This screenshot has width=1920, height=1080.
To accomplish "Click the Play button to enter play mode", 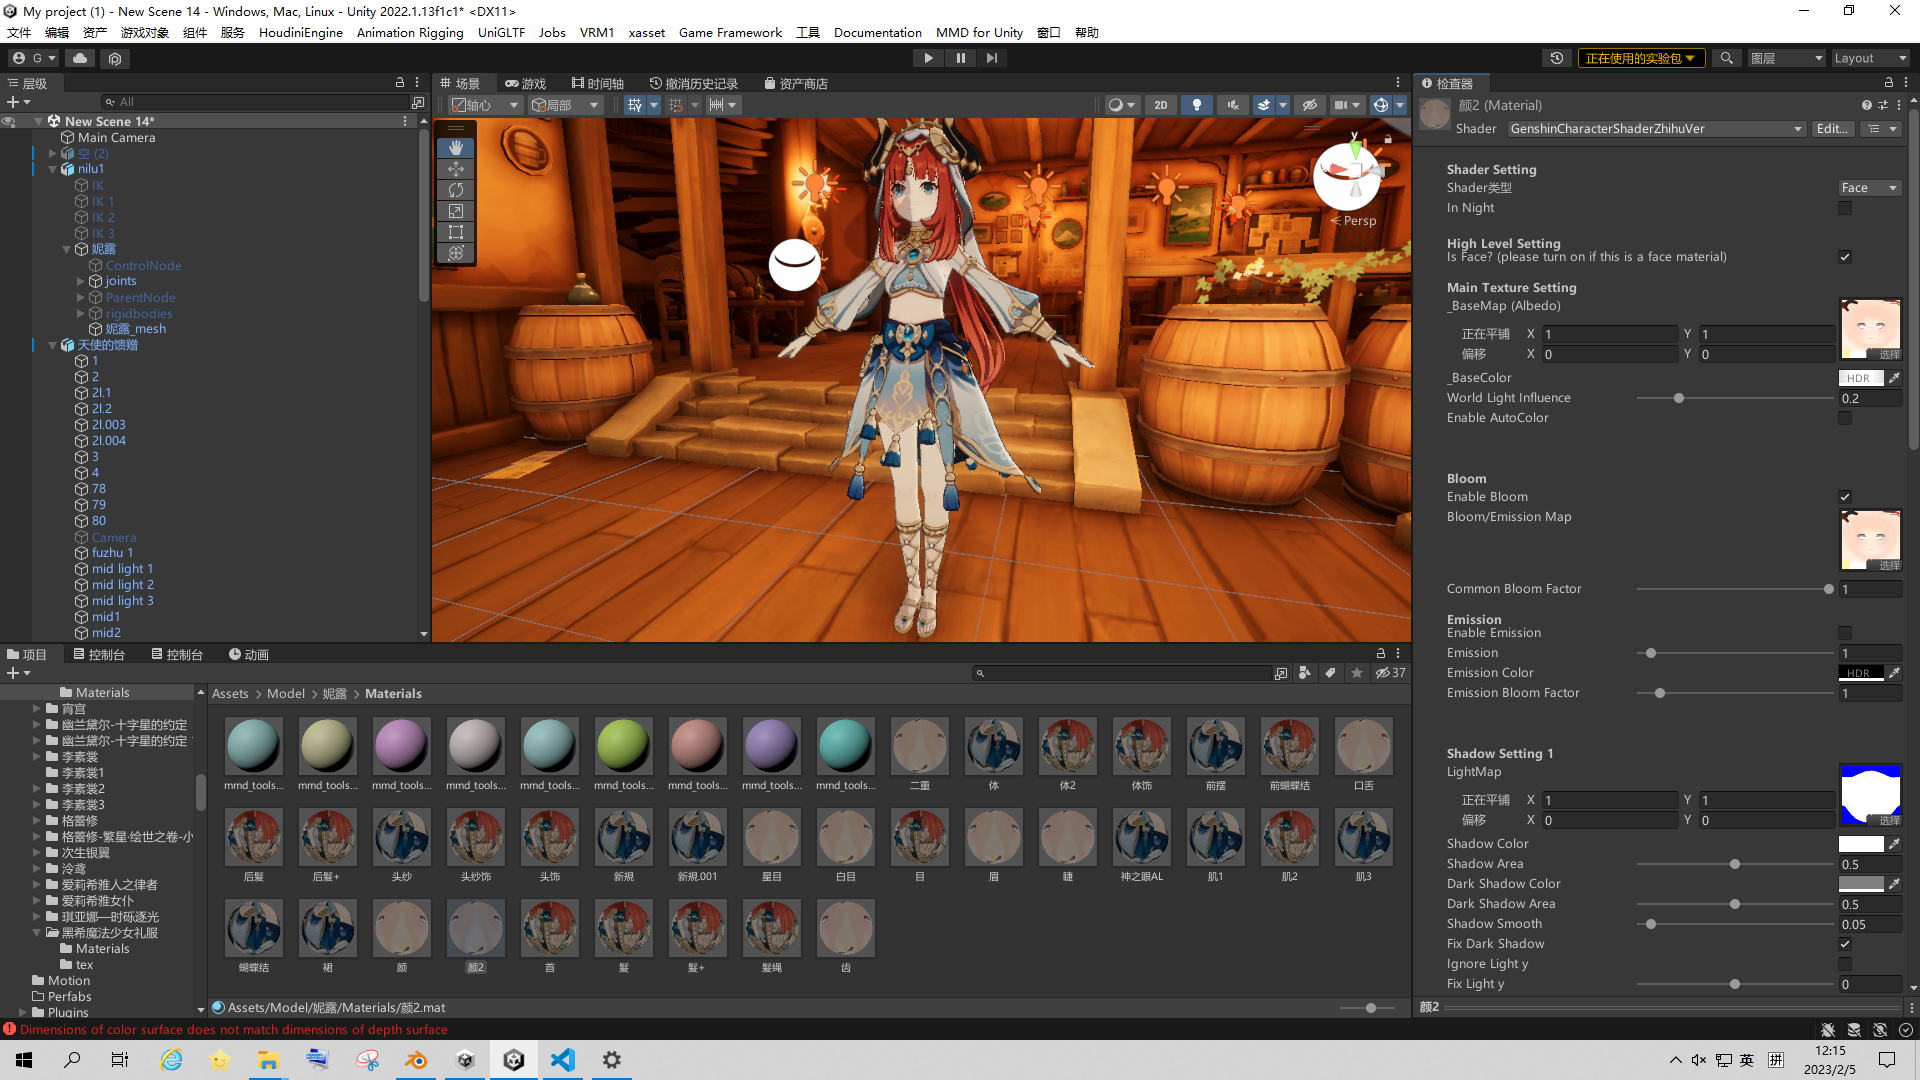I will tap(928, 58).
